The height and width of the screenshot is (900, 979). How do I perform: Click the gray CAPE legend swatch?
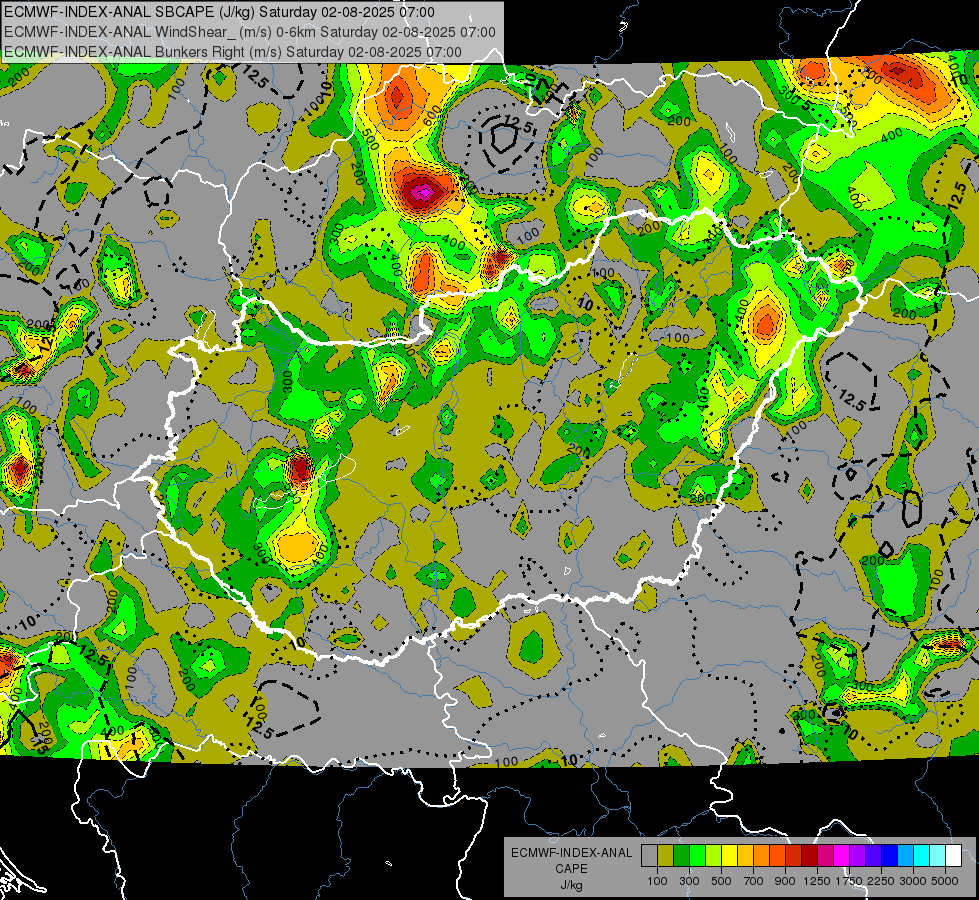649,855
